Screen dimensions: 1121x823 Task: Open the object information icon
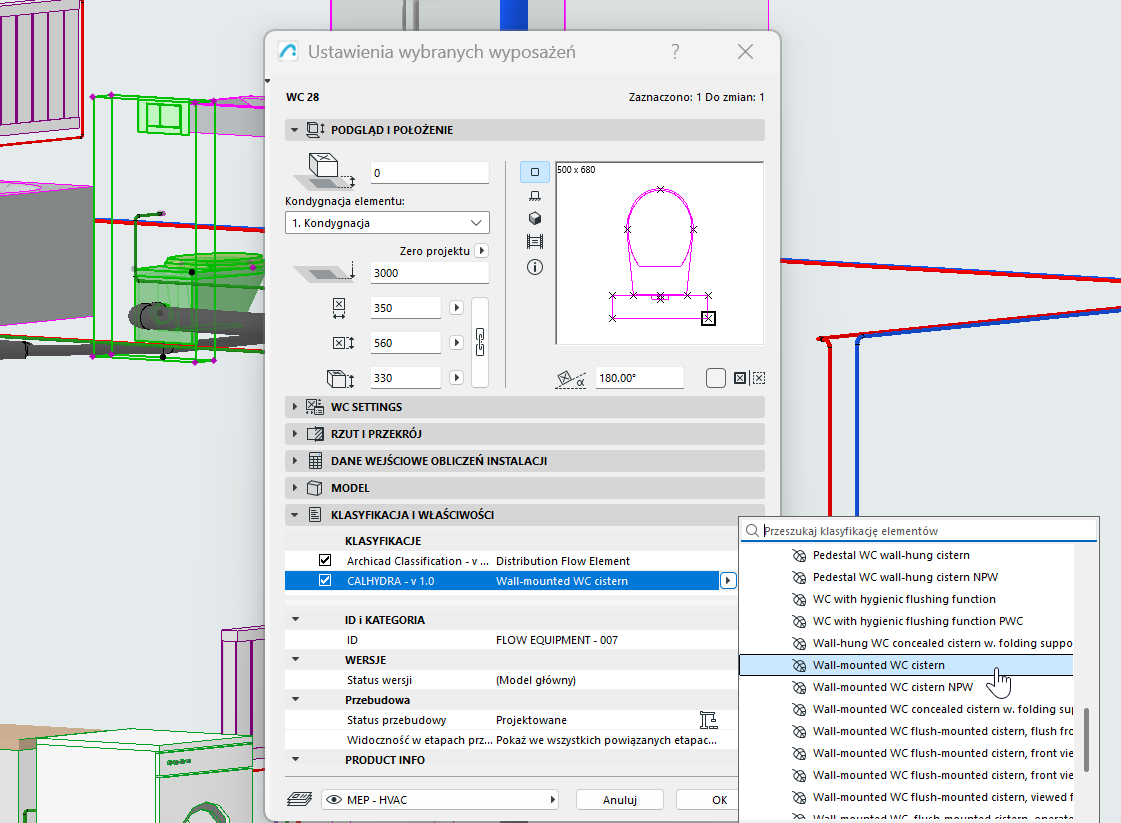[534, 267]
